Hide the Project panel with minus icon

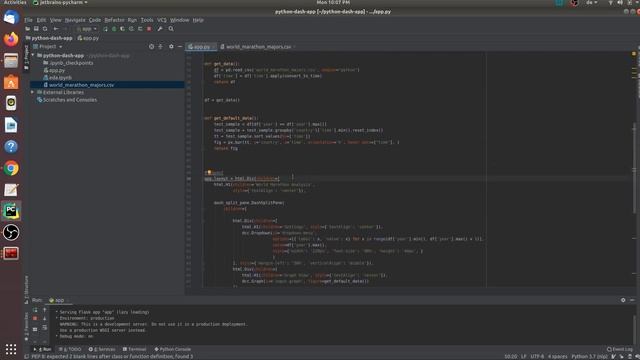pyautogui.click(x=180, y=47)
